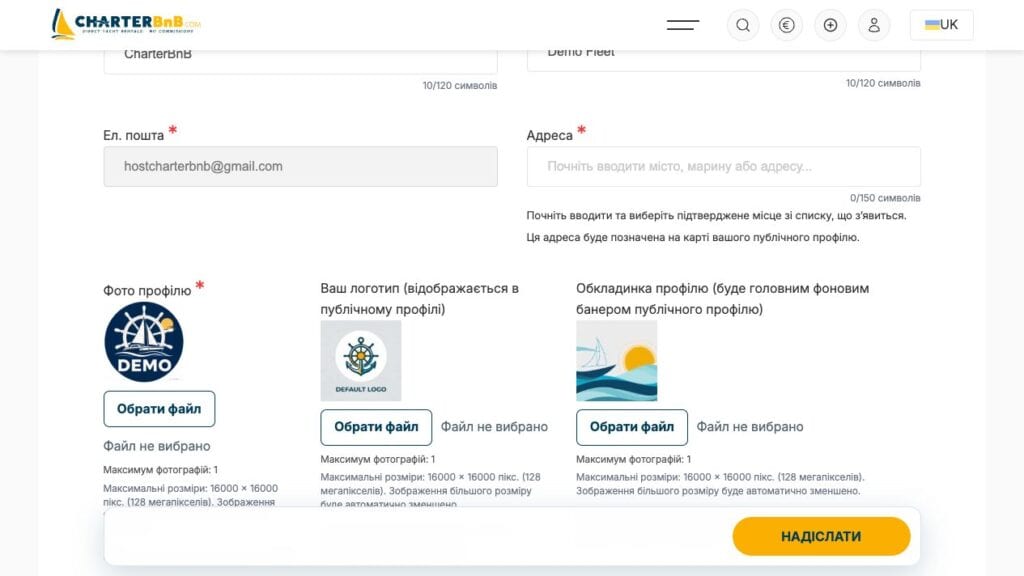
Task: Click 'Ця адреса буде позначена на карті' hint
Action: tap(693, 237)
